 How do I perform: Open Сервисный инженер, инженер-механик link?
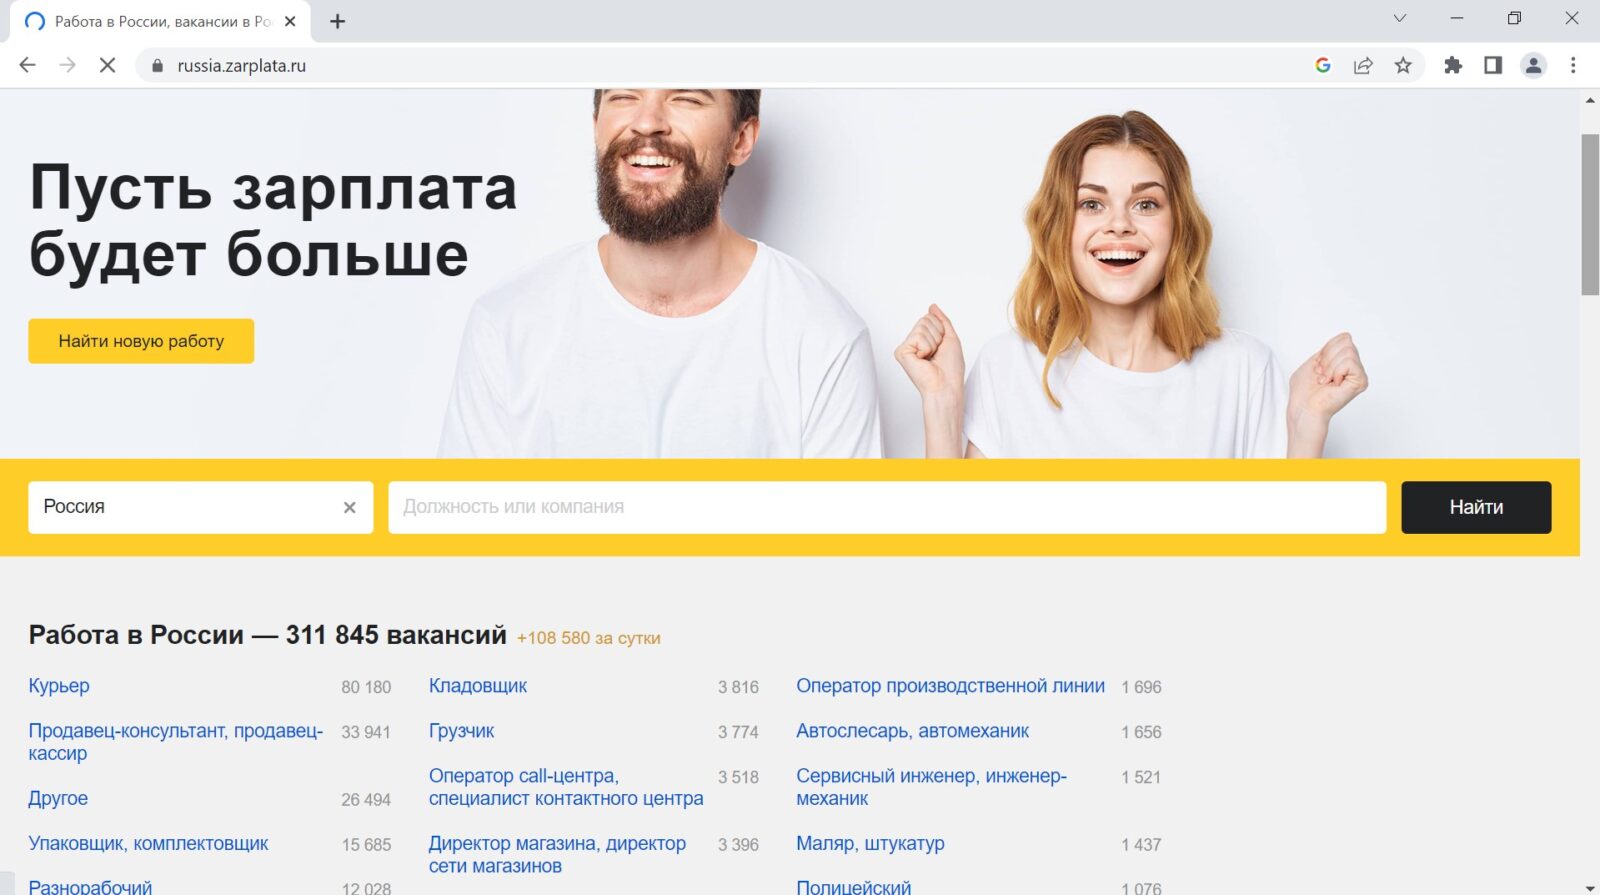[x=931, y=787]
